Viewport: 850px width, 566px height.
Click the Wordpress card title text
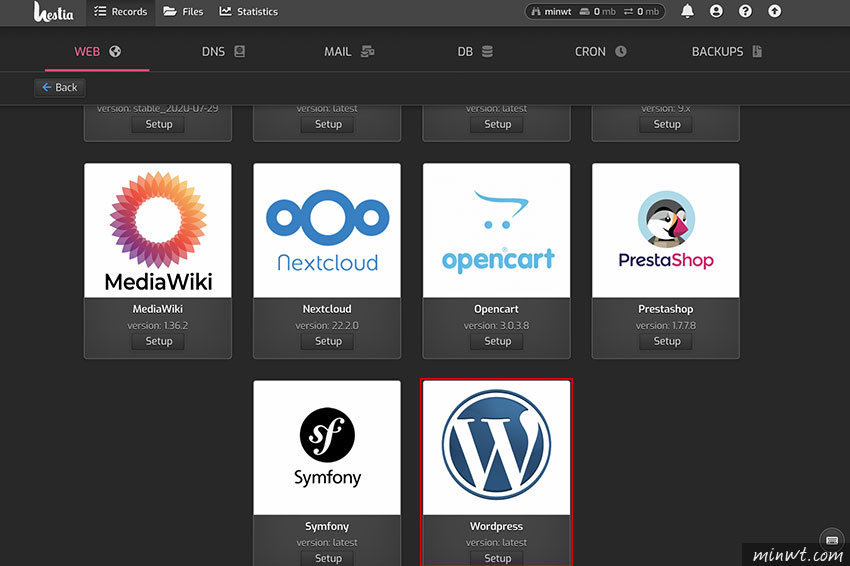(x=497, y=526)
